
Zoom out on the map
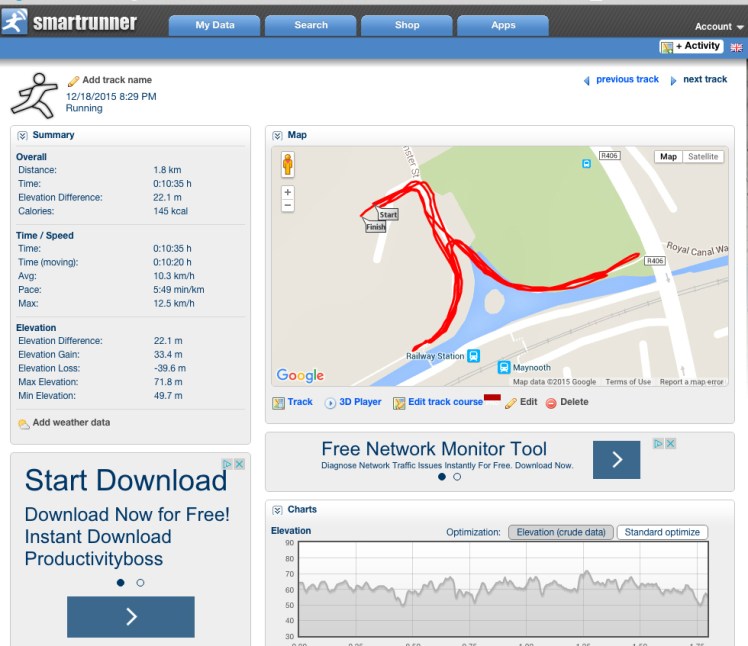tap(288, 206)
